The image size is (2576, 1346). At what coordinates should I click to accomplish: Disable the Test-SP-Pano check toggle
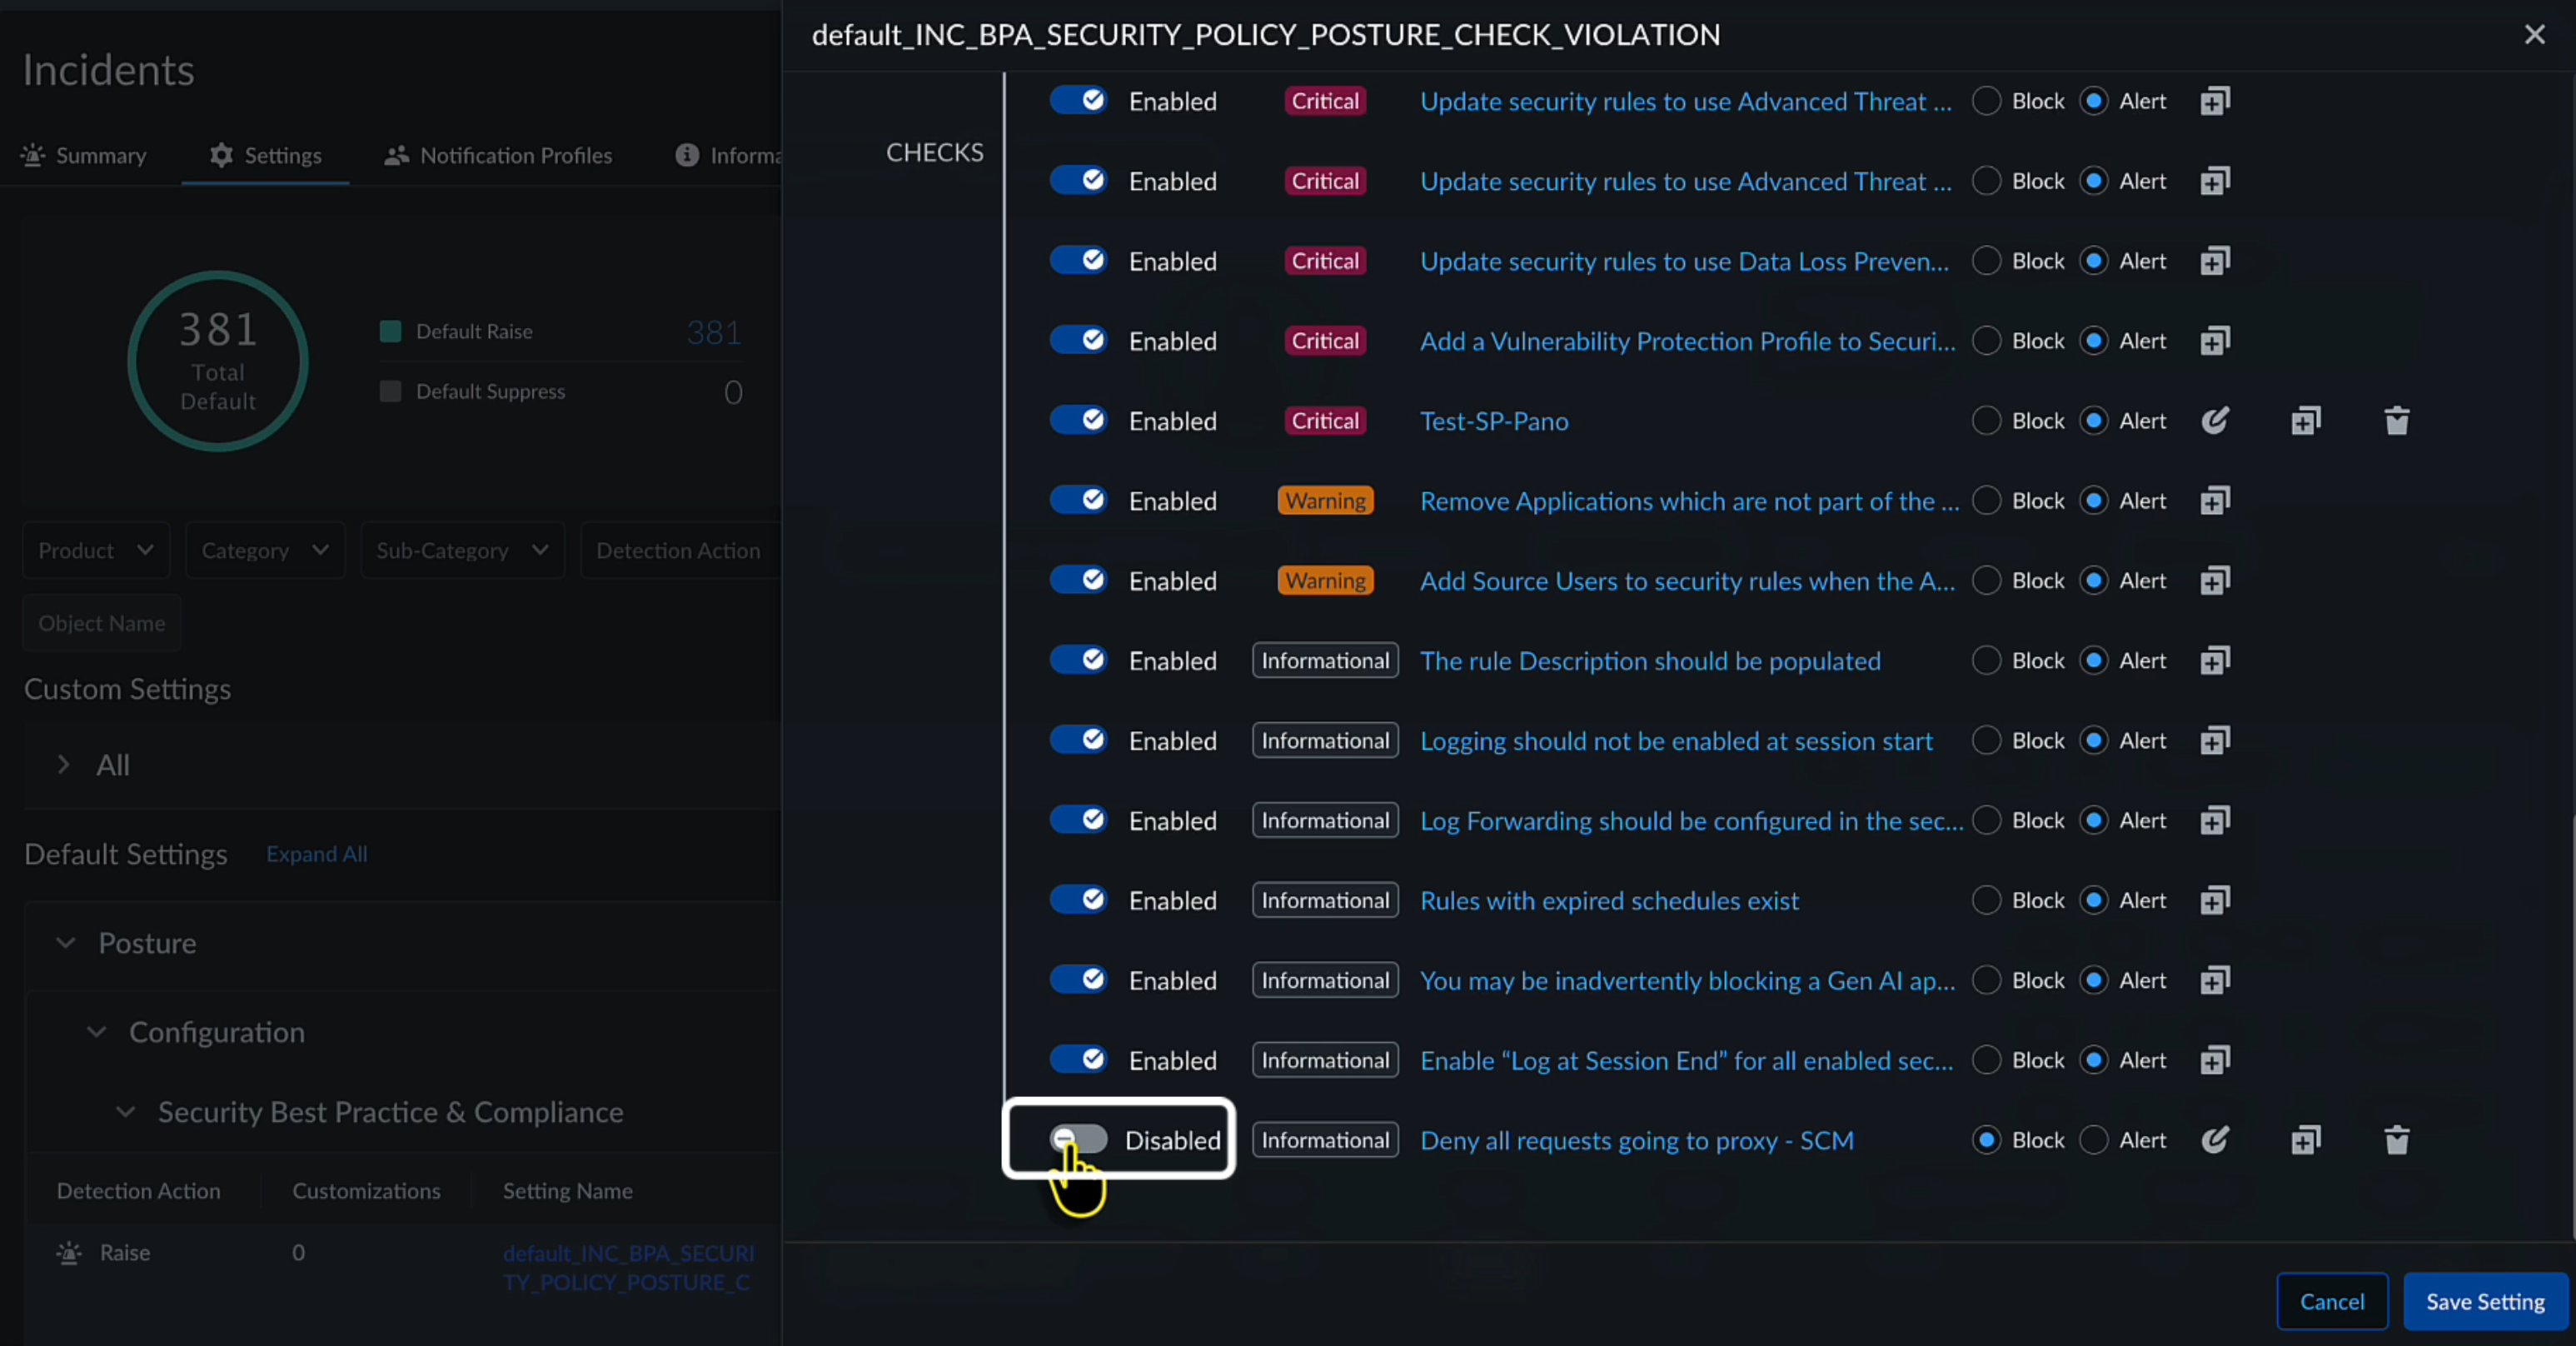(x=1078, y=419)
